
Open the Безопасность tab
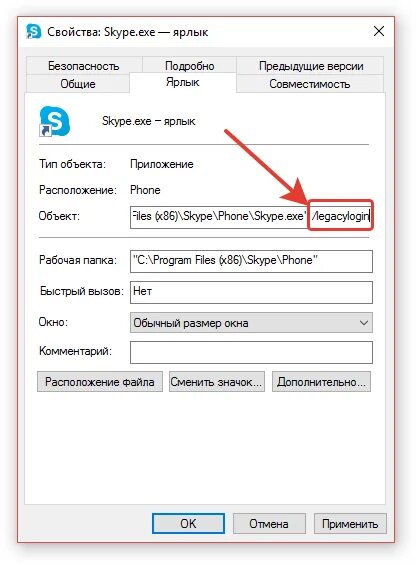(x=84, y=66)
